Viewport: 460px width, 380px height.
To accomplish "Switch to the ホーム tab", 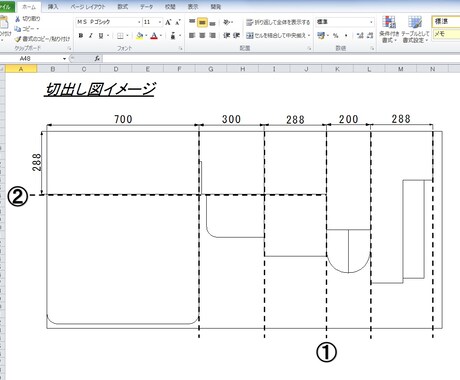I will tap(29, 7).
